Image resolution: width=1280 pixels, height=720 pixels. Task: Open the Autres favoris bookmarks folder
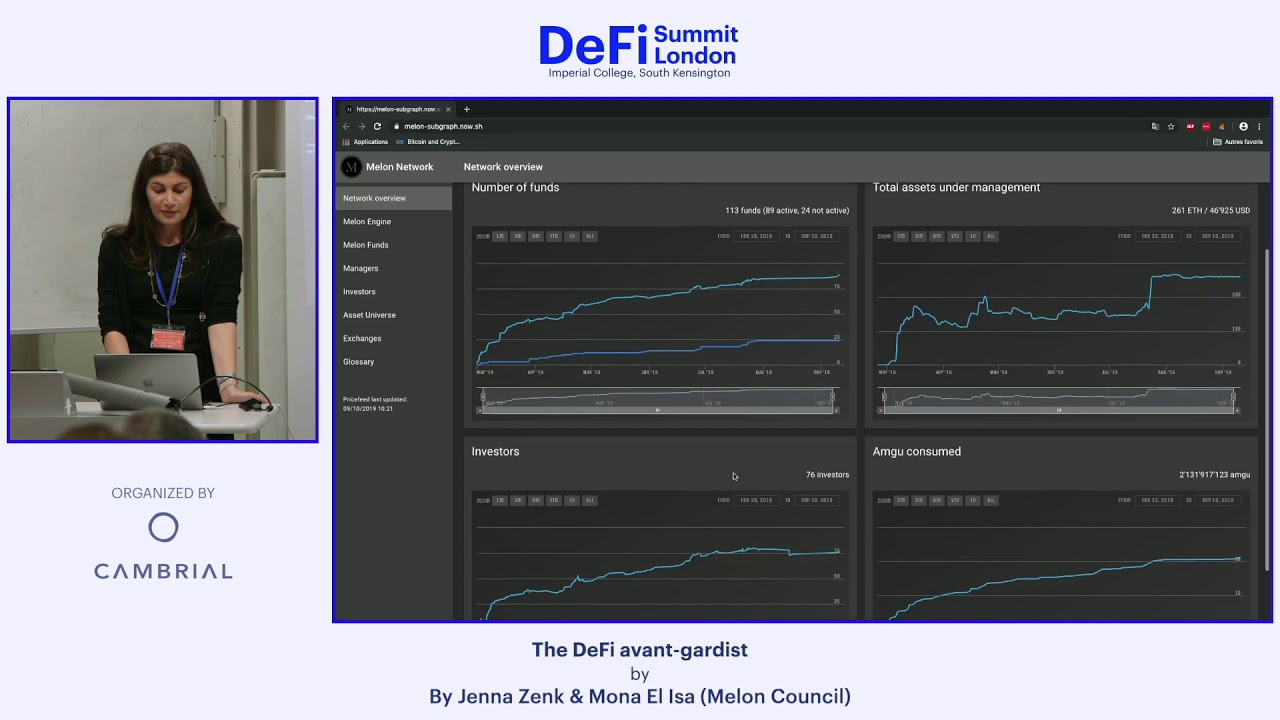click(1238, 142)
